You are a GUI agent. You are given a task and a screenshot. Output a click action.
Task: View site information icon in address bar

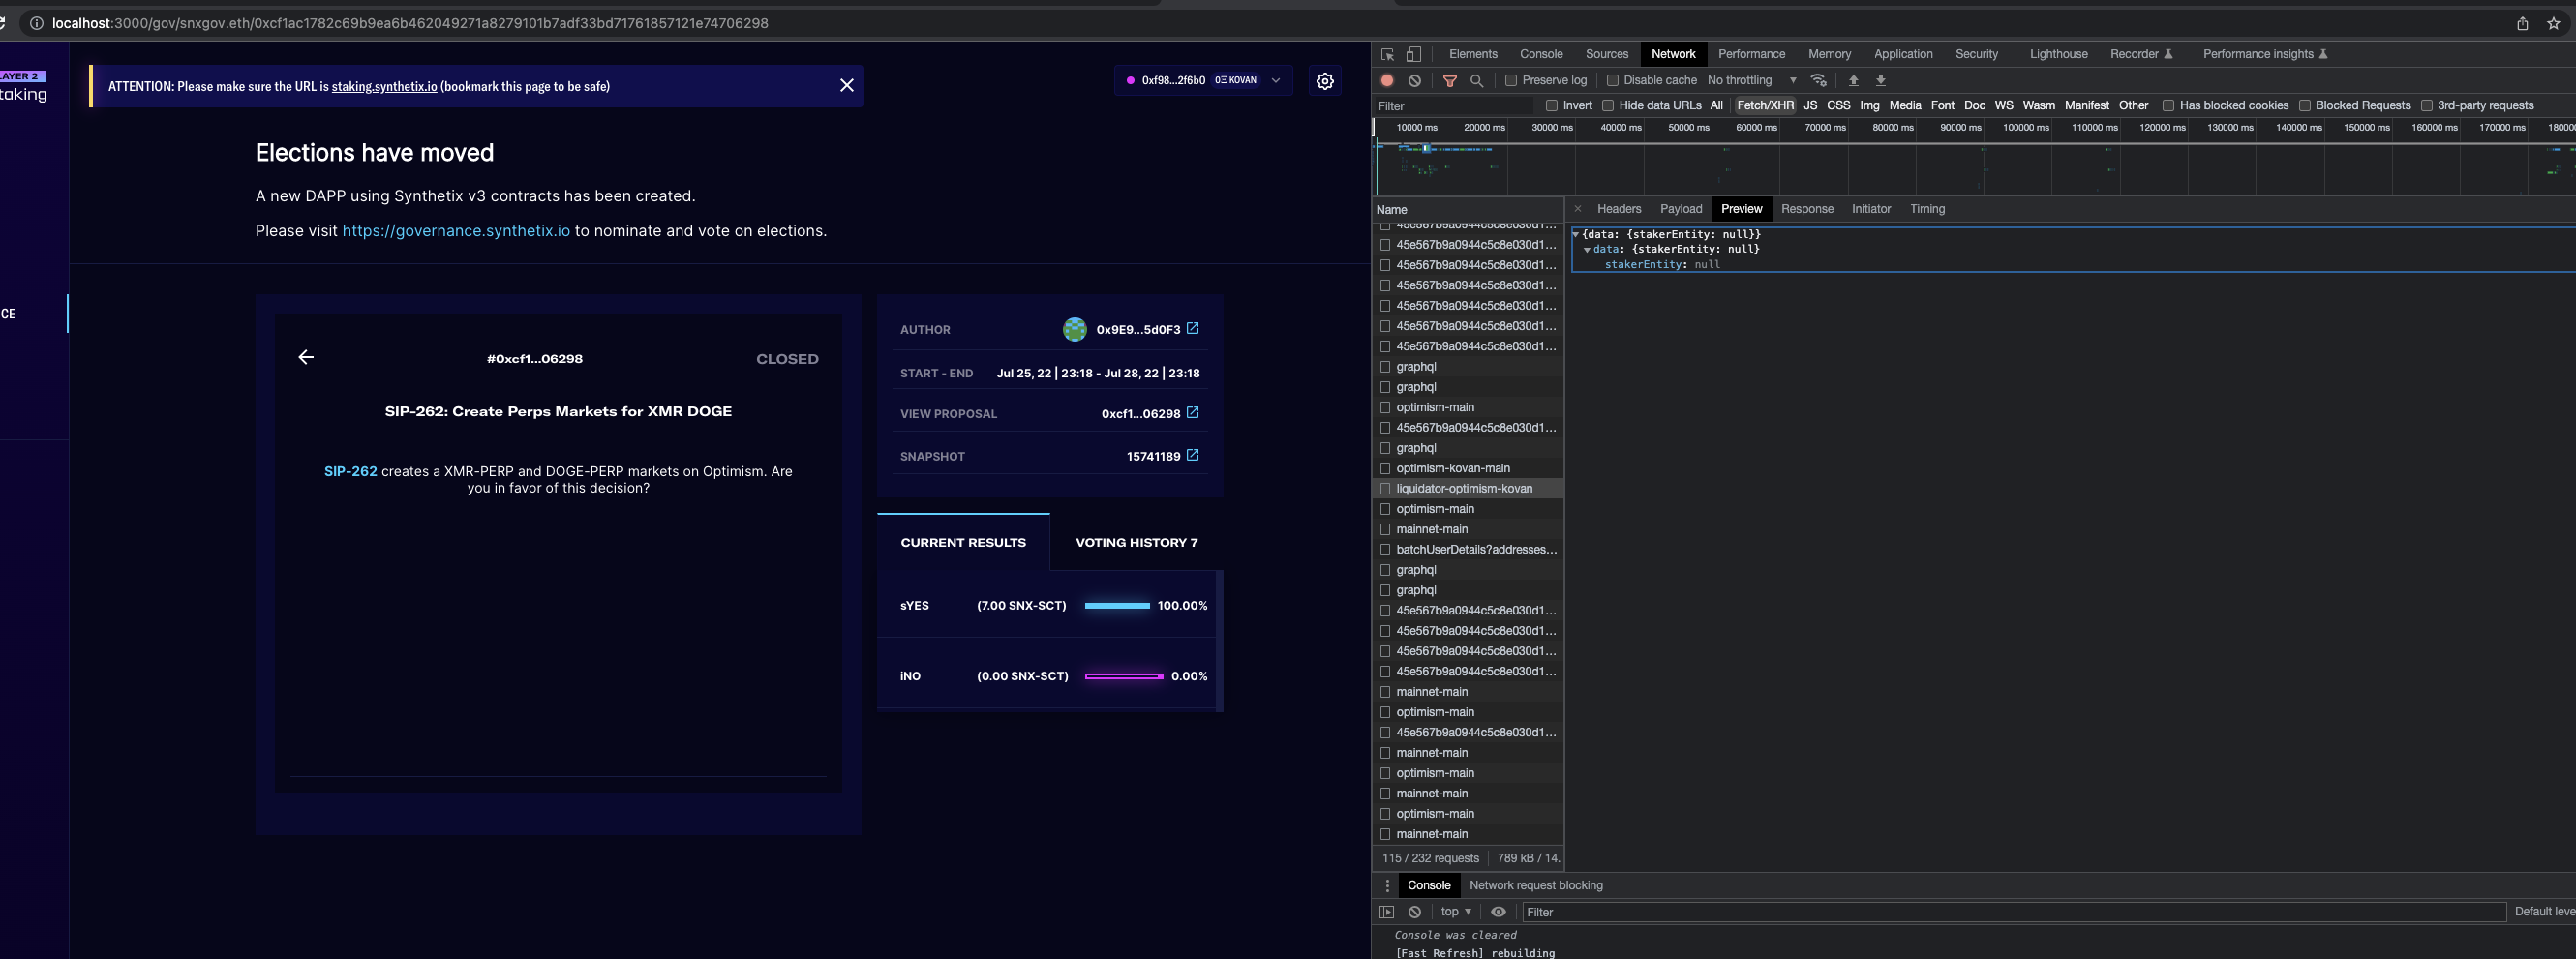(x=36, y=23)
